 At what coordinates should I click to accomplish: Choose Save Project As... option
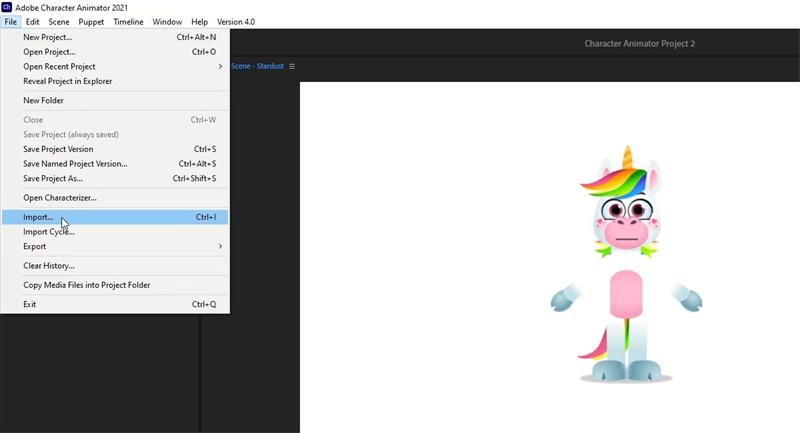click(52, 179)
